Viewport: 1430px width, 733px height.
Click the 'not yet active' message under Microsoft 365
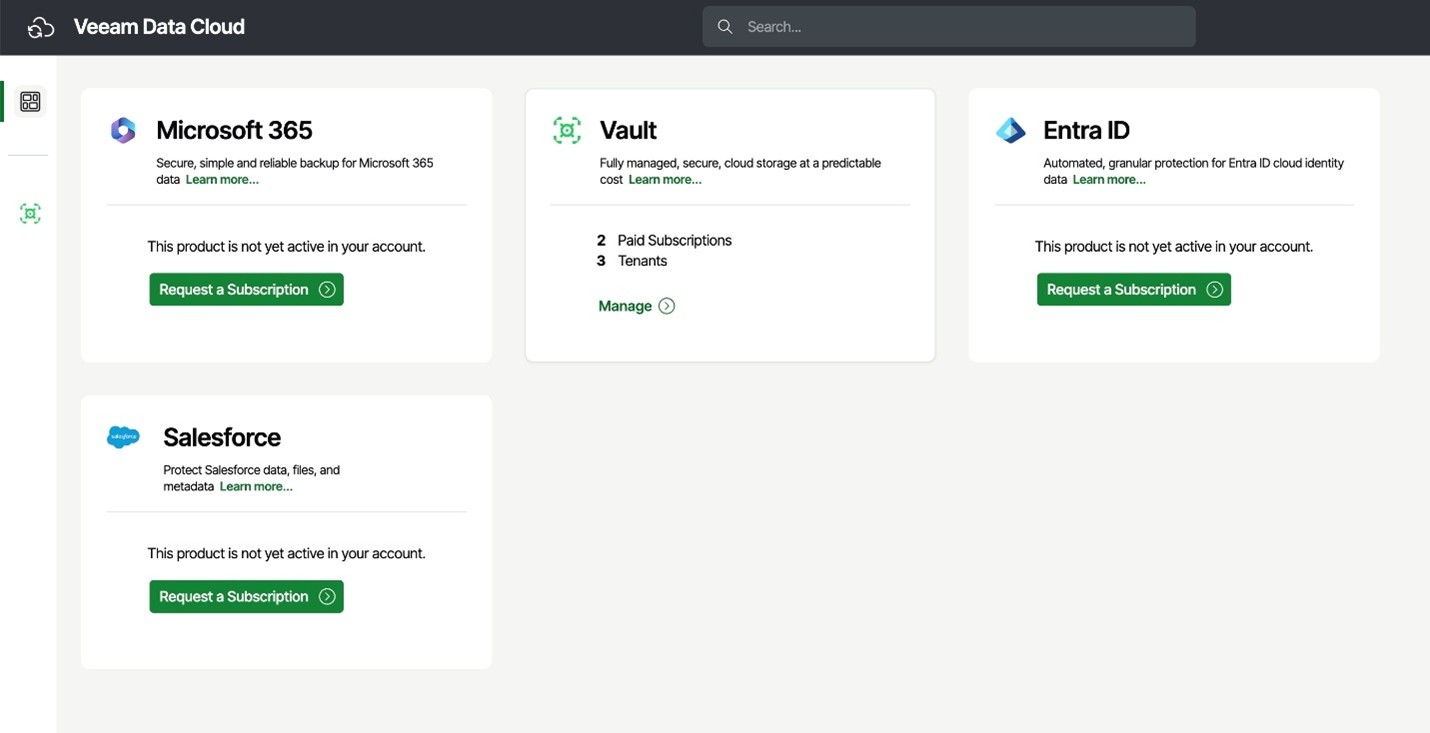(287, 246)
